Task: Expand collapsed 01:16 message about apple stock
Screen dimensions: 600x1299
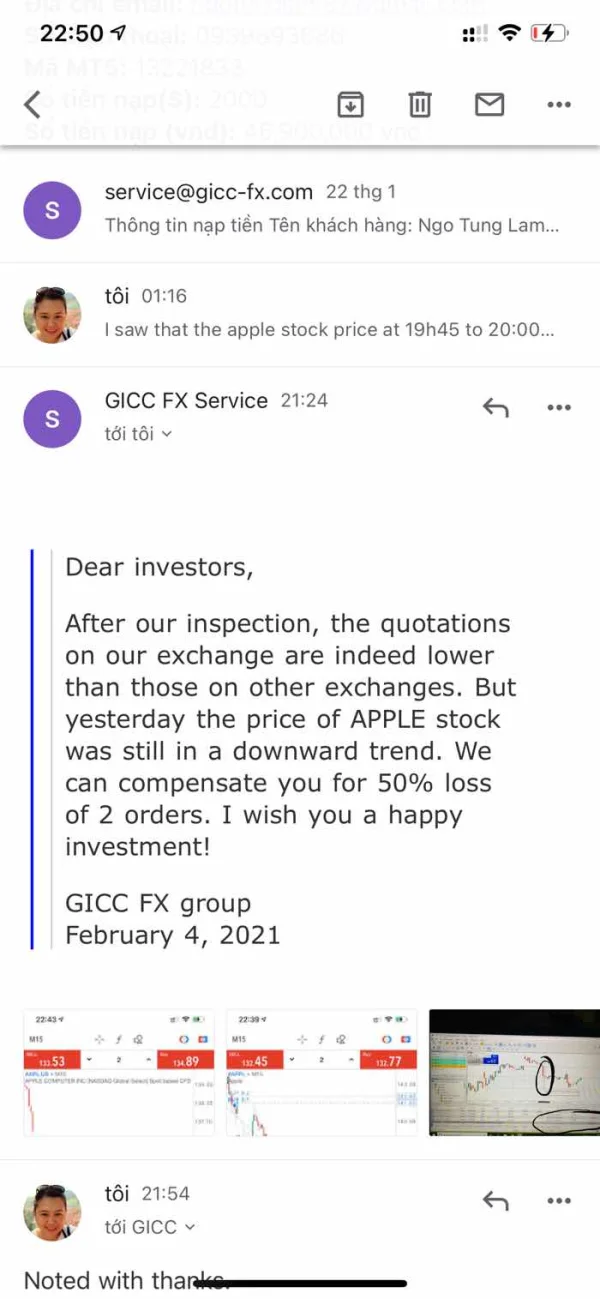Action: tap(330, 313)
